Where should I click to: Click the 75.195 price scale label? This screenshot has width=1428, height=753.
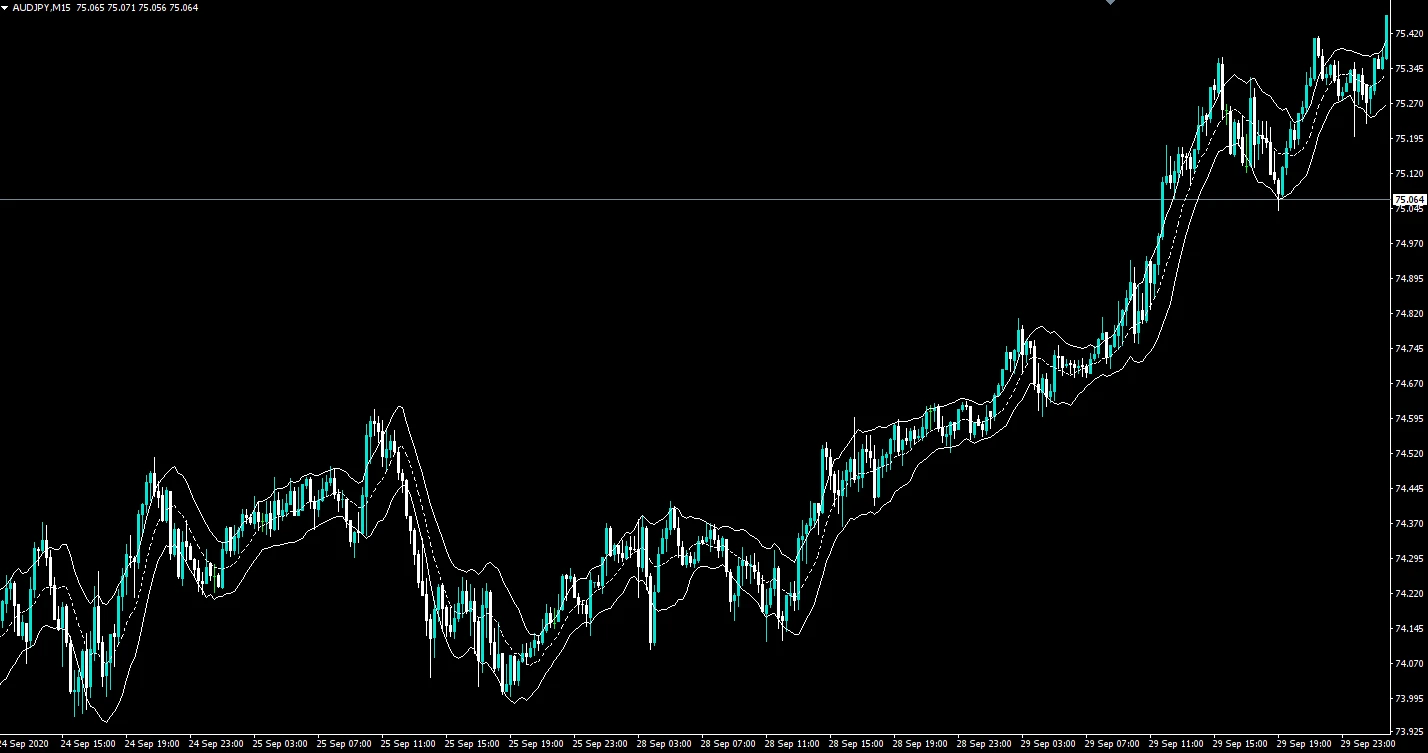[x=1410, y=139]
